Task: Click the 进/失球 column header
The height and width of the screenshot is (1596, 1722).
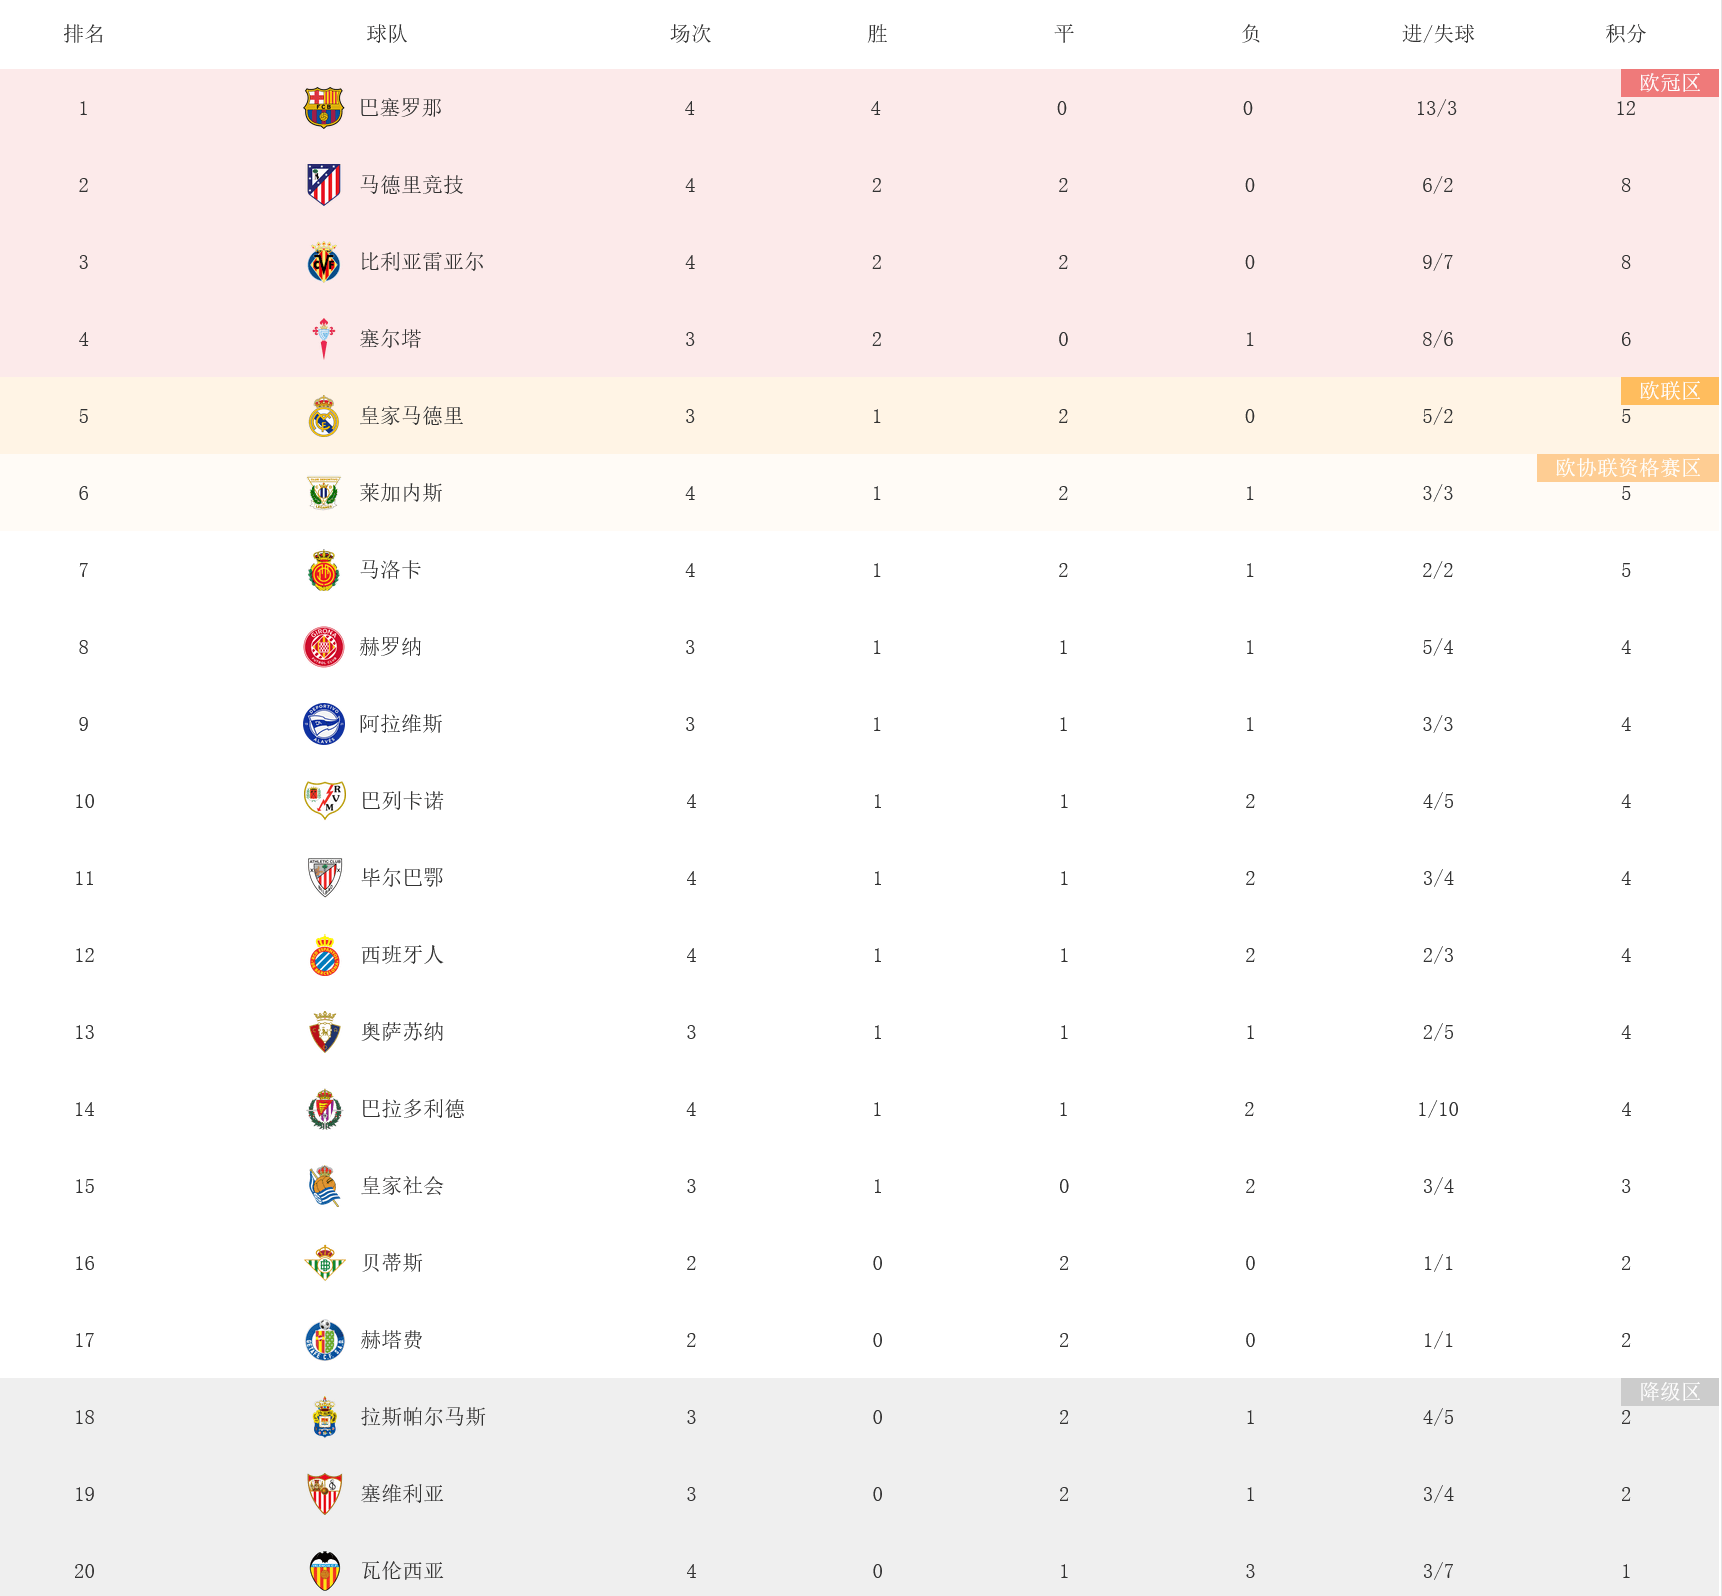Action: (1437, 34)
